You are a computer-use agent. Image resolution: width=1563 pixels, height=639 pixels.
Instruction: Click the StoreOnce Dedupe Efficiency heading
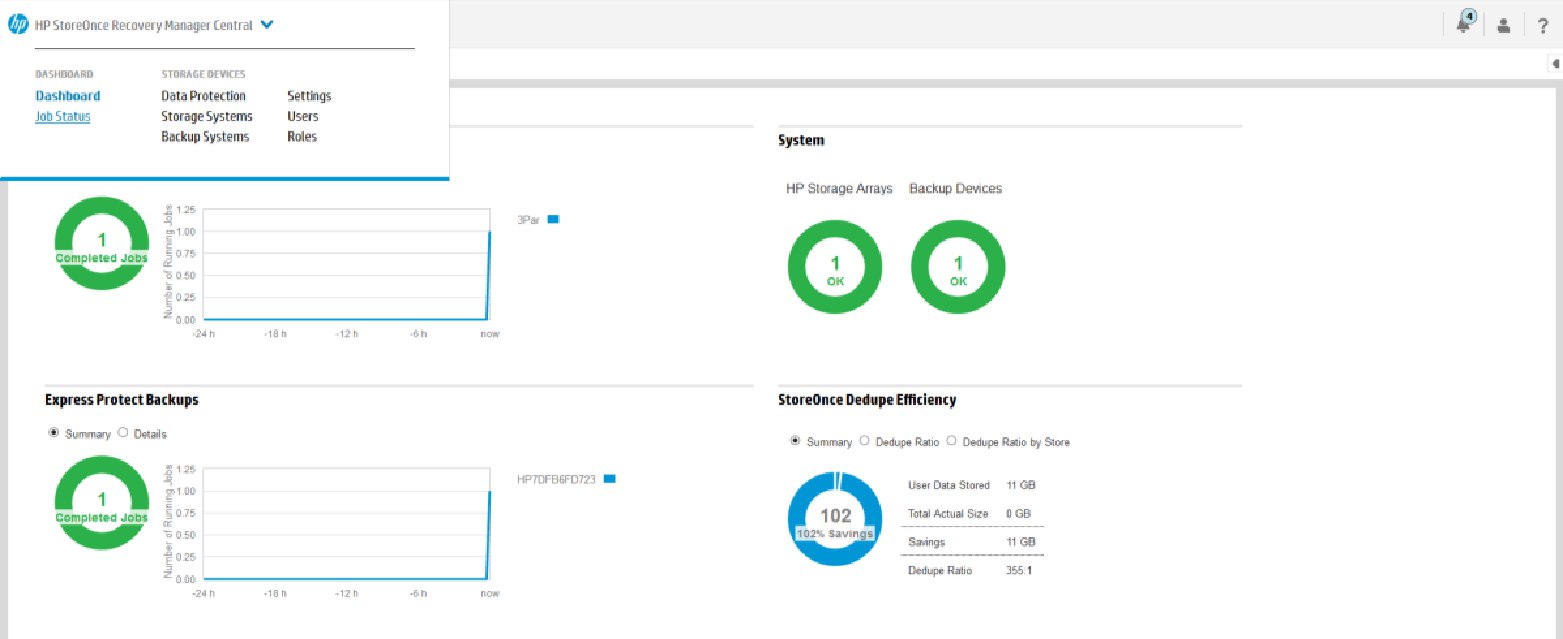867,399
